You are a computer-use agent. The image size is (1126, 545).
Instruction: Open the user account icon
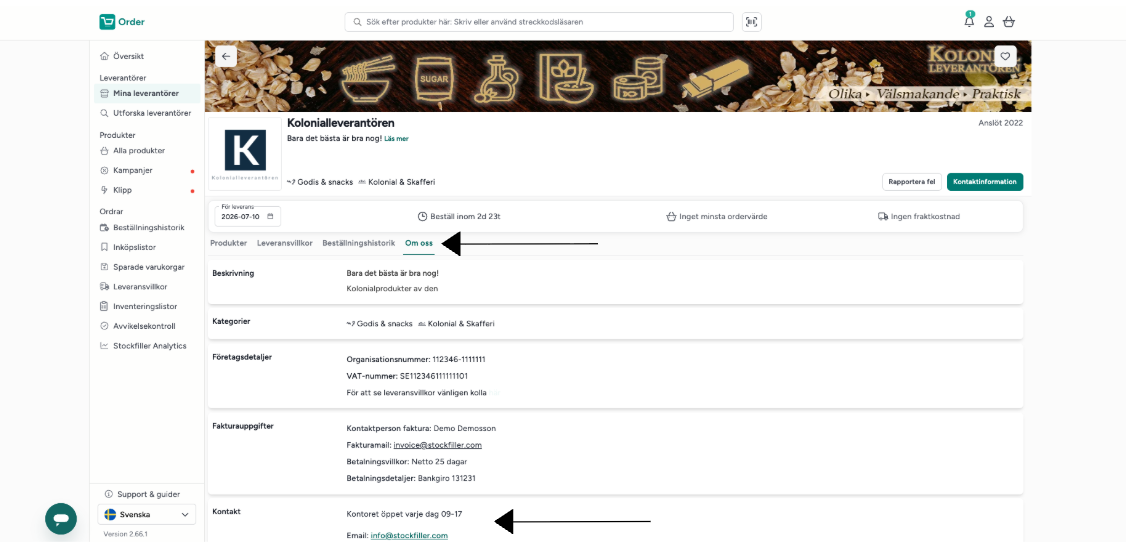[989, 22]
